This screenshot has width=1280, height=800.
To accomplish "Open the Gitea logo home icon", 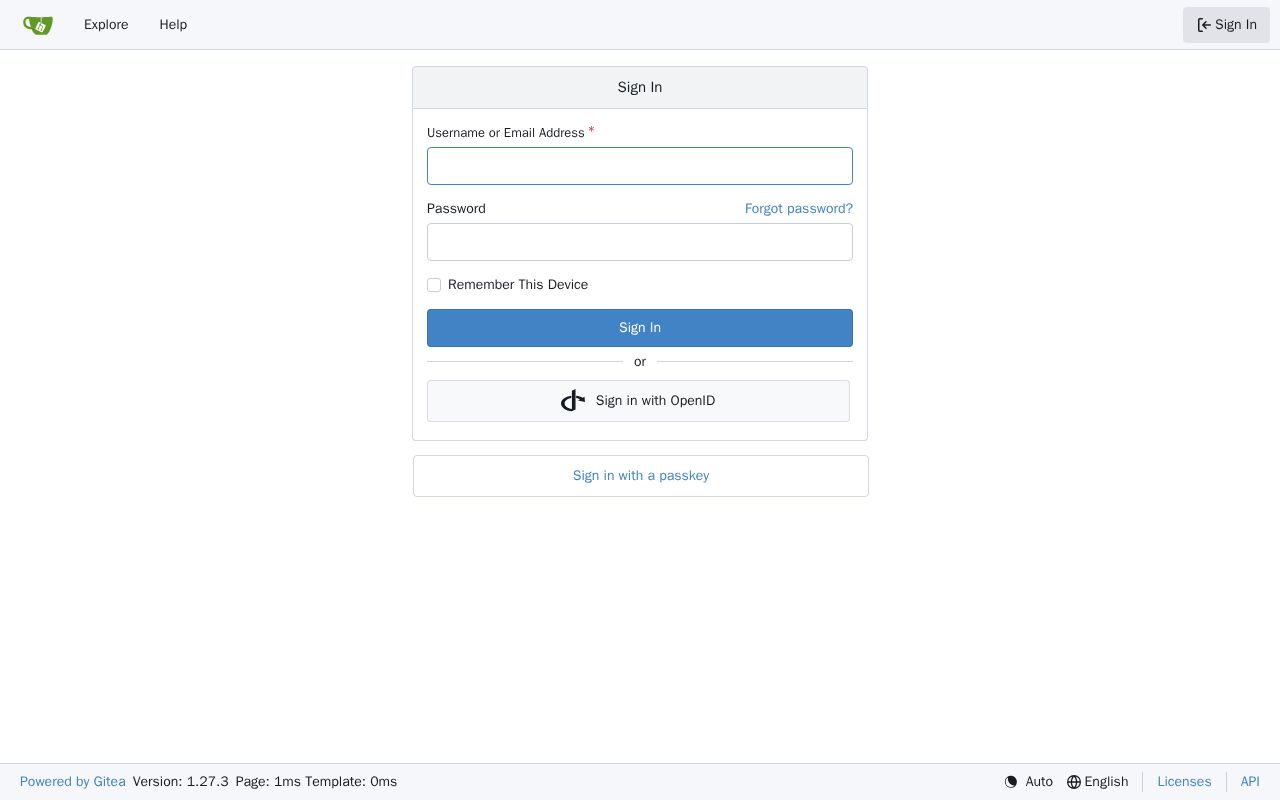I will click(x=38, y=25).
